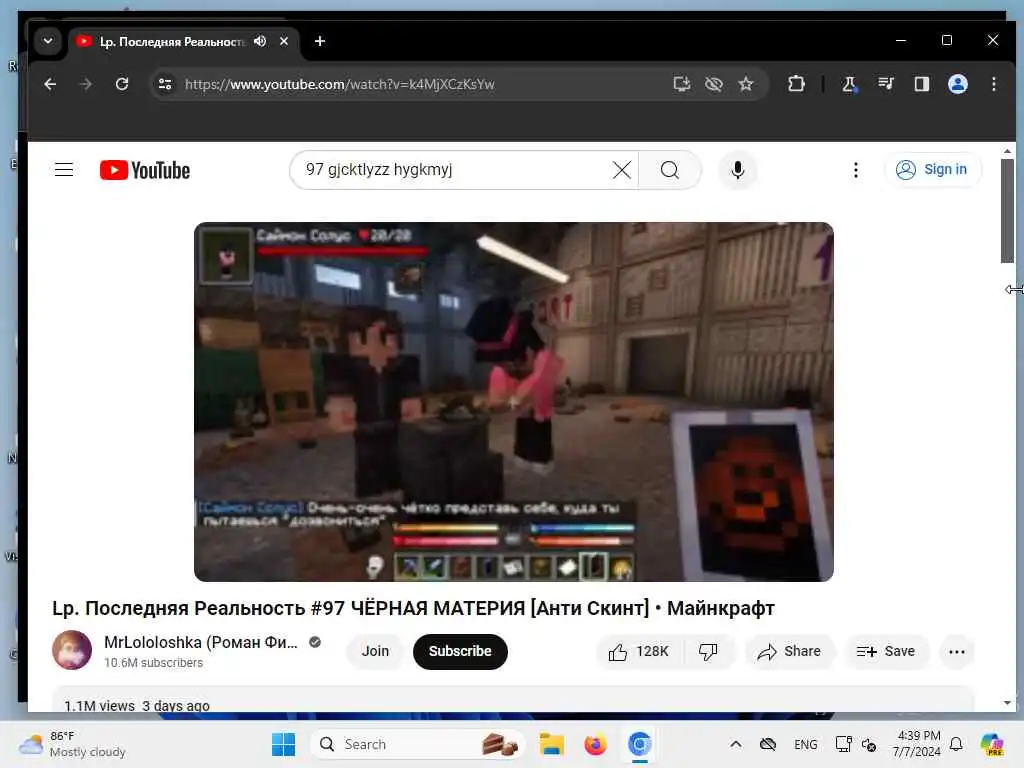Open MrLololoshka channel name link
The height and width of the screenshot is (768, 1024).
(200, 643)
